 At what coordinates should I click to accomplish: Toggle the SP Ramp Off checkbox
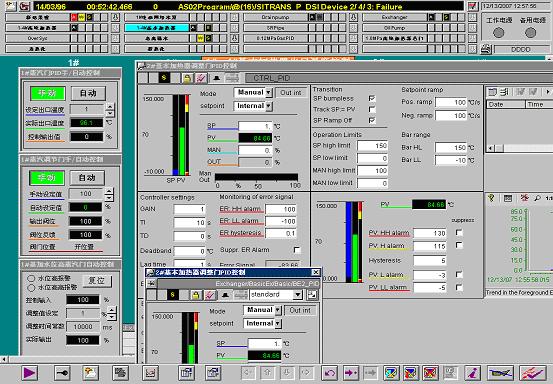coord(372,120)
